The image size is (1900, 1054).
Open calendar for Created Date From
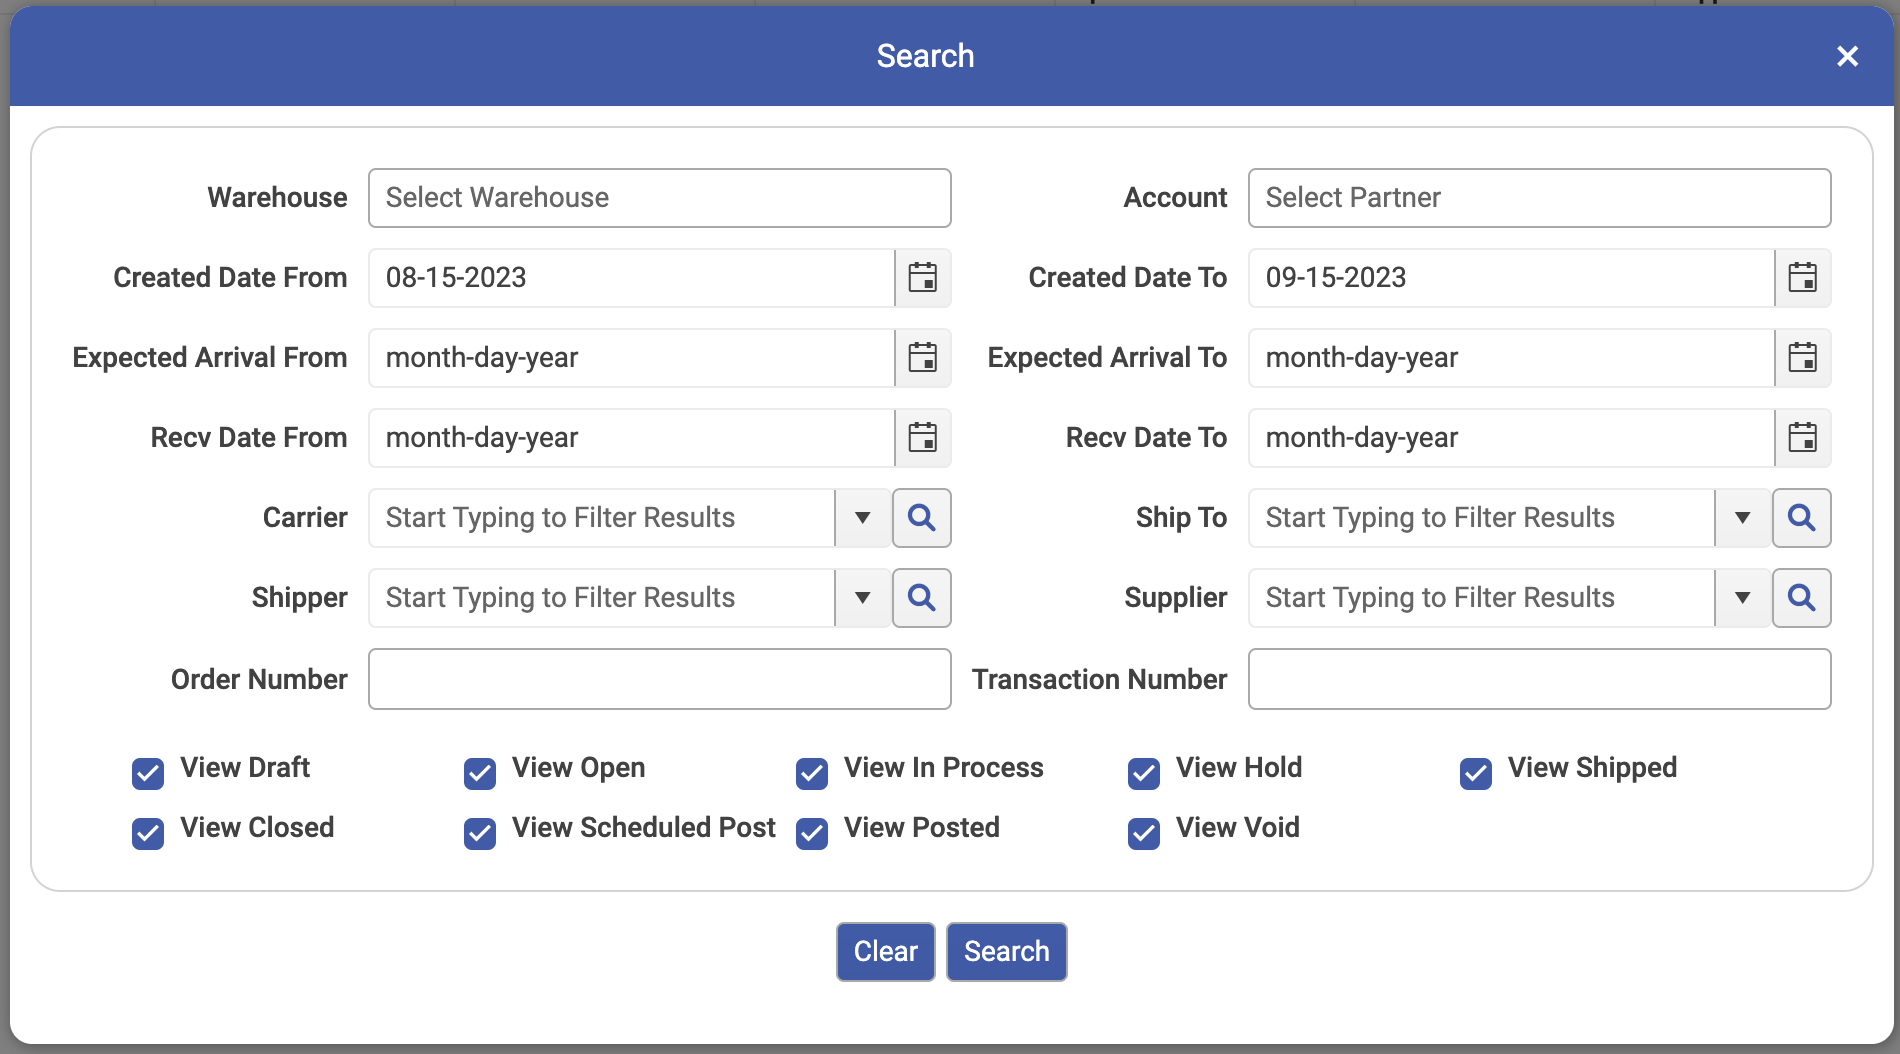tap(922, 278)
